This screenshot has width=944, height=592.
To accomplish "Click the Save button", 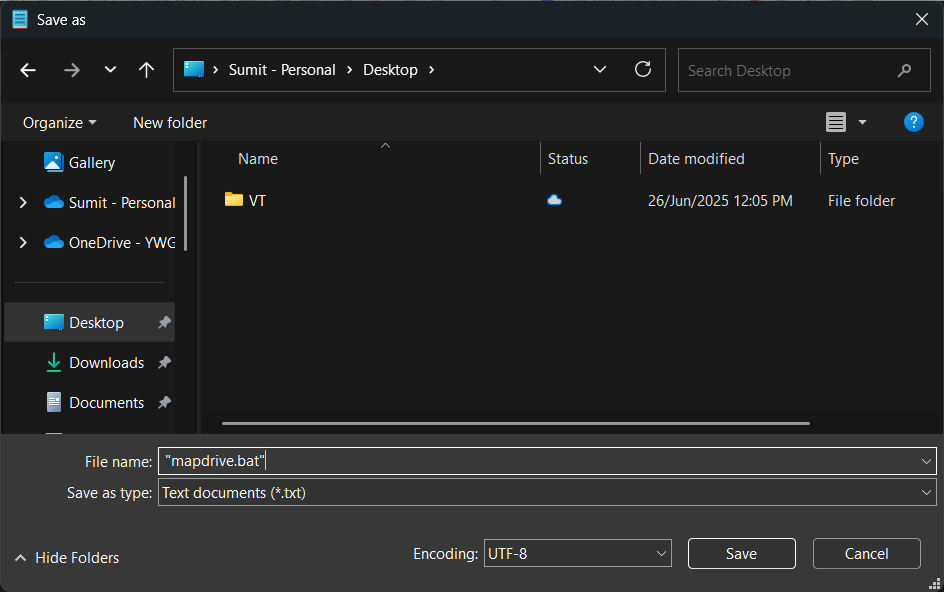I will click(x=741, y=553).
